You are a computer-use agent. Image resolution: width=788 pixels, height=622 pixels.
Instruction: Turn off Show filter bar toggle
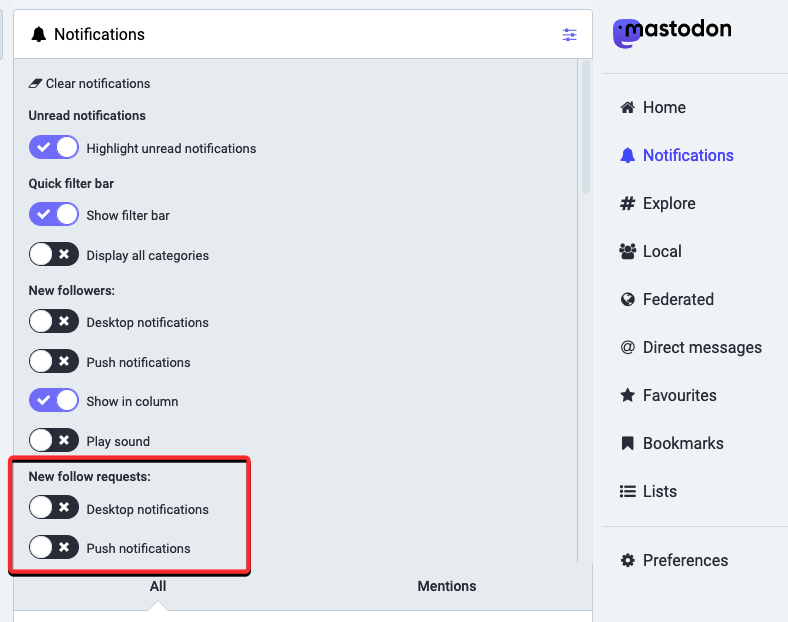pyautogui.click(x=54, y=215)
